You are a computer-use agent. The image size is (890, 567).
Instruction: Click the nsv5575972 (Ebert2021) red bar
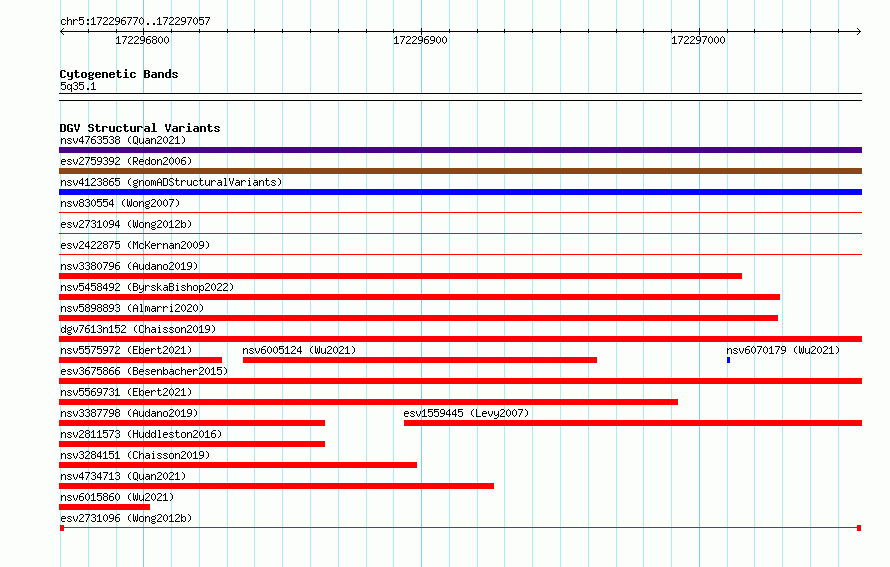click(140, 360)
